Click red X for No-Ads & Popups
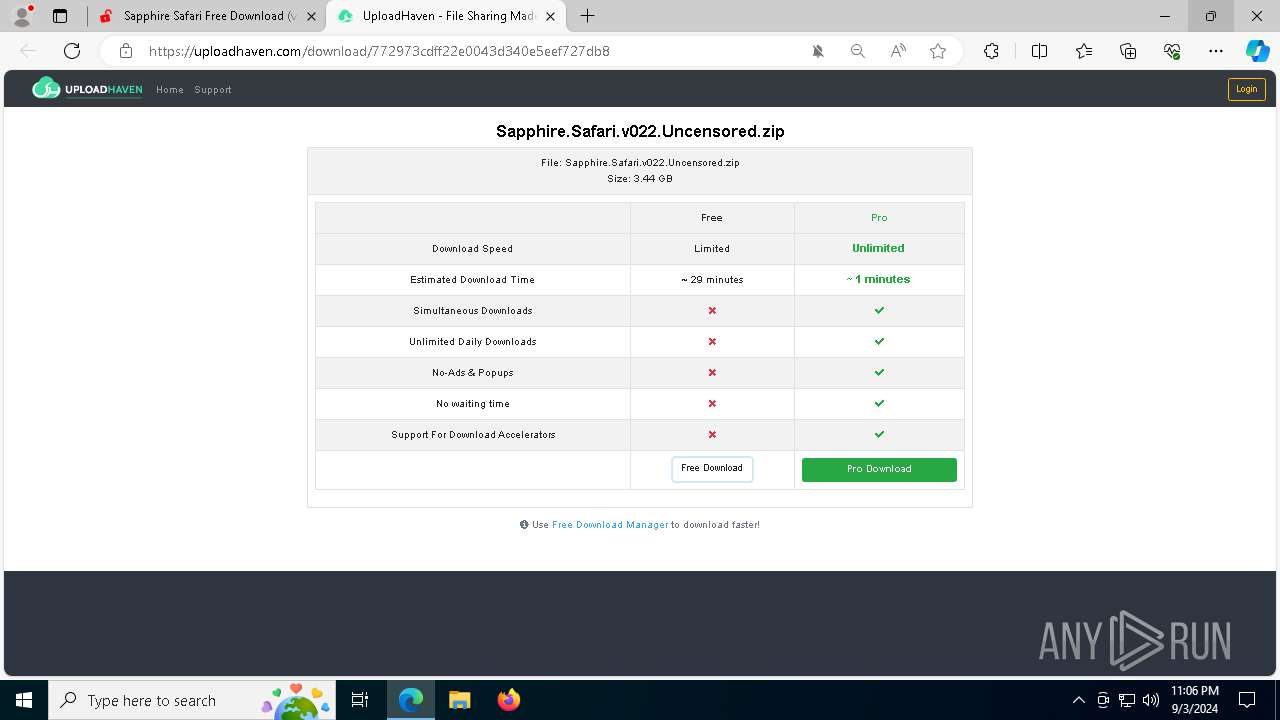The image size is (1280, 720). coord(712,373)
